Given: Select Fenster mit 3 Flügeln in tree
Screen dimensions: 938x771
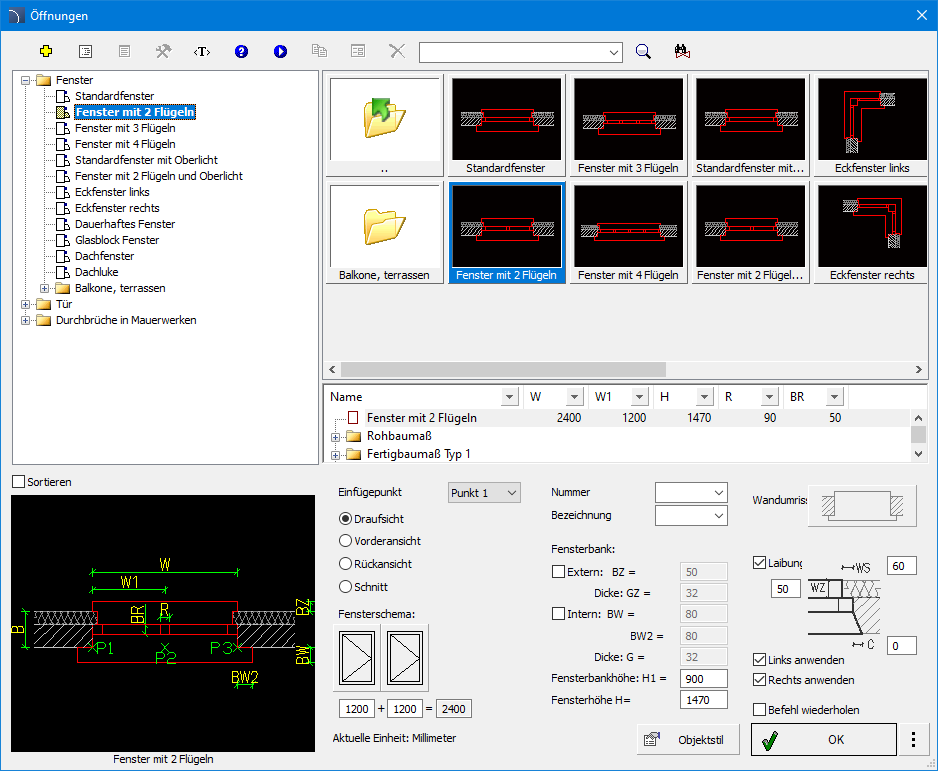Looking at the screenshot, I should tap(125, 128).
